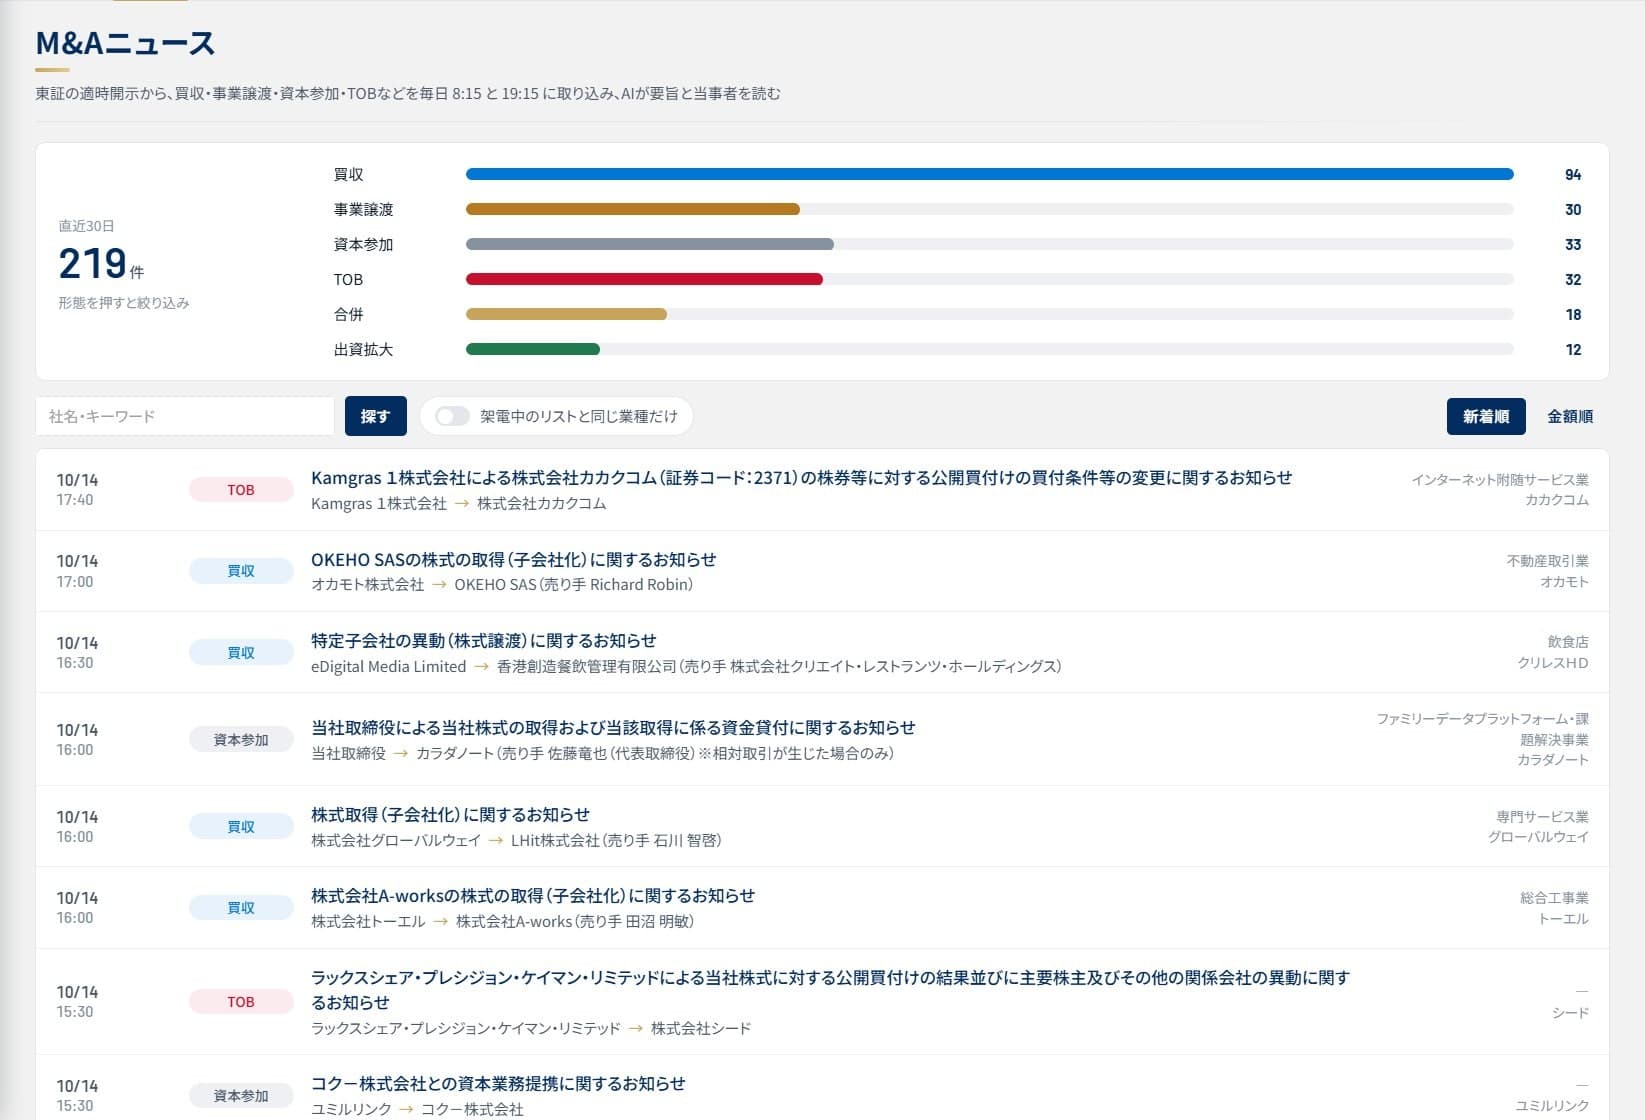Click the インターネット附随サービス業 industry label
This screenshot has height=1120, width=1645.
point(1500,480)
